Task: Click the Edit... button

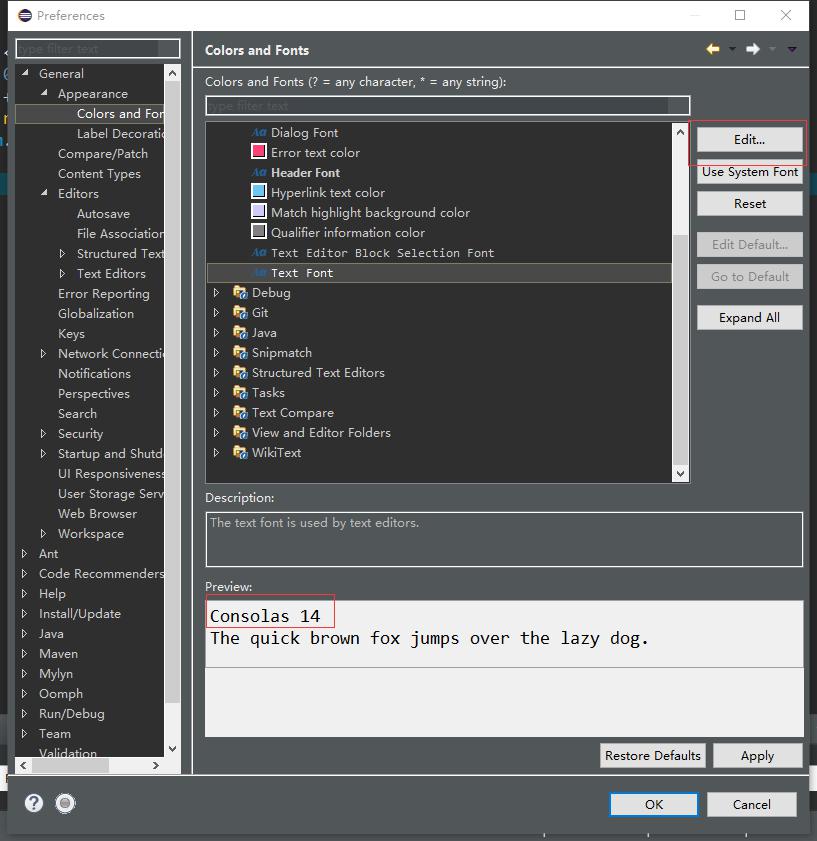Action: pyautogui.click(x=749, y=139)
